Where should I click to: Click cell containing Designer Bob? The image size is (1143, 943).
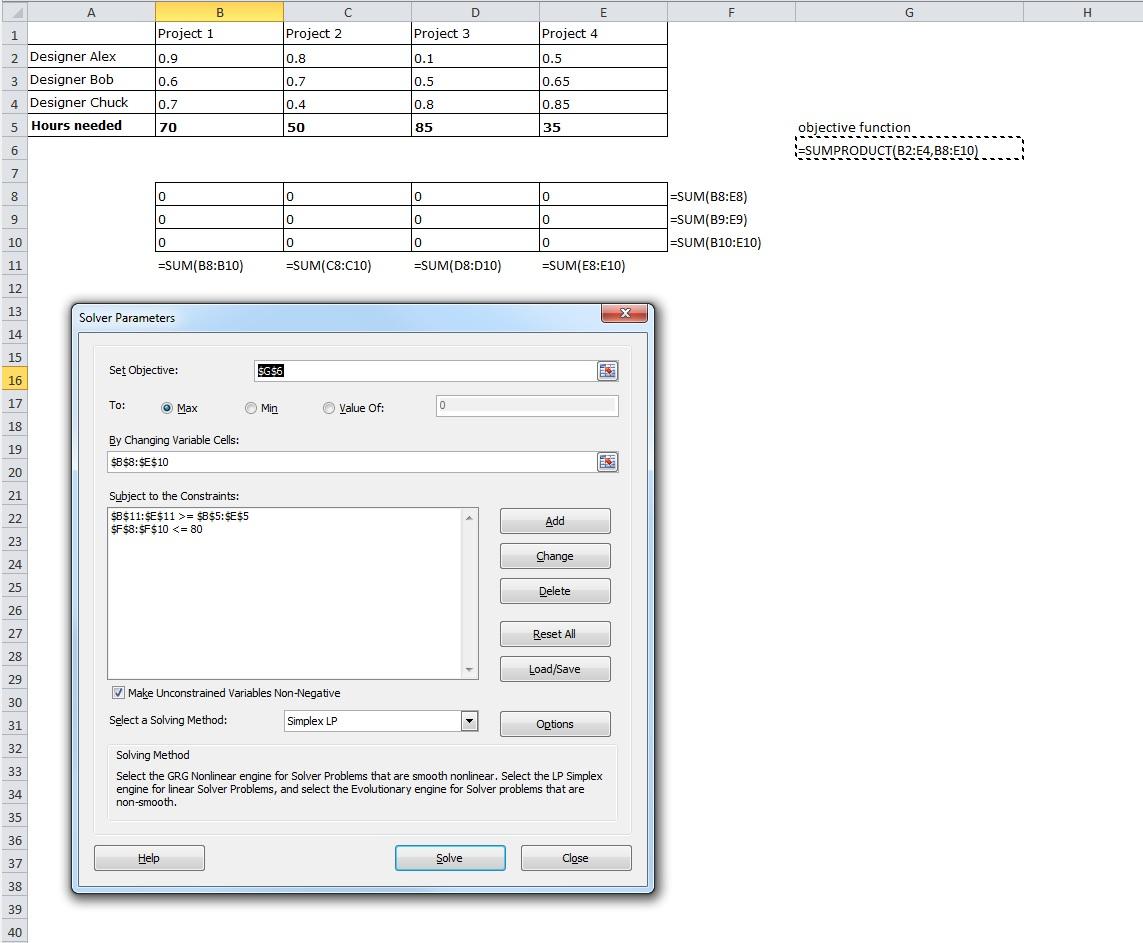pyautogui.click(x=91, y=79)
